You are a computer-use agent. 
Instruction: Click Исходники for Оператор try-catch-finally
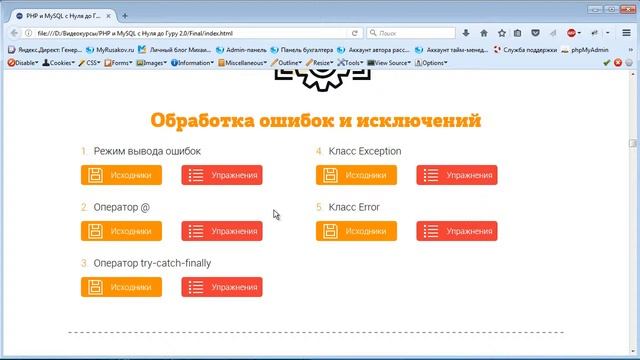pos(121,287)
